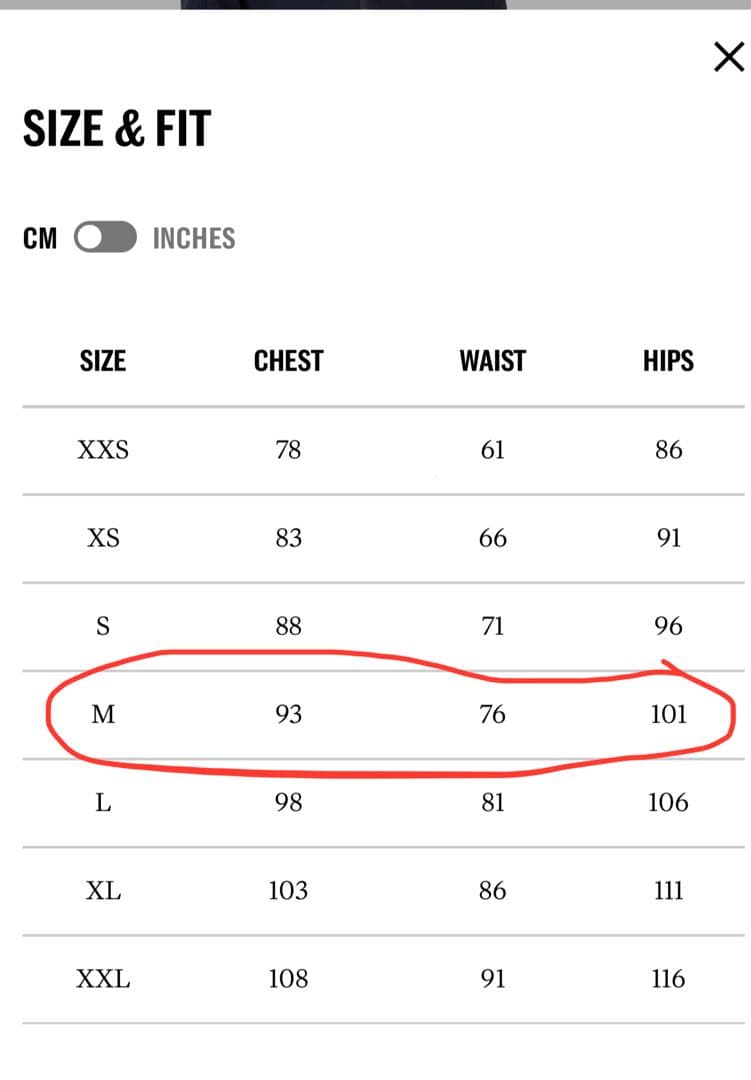Select the XXS size label
Screen dimensions: 751x1080
(x=103, y=450)
